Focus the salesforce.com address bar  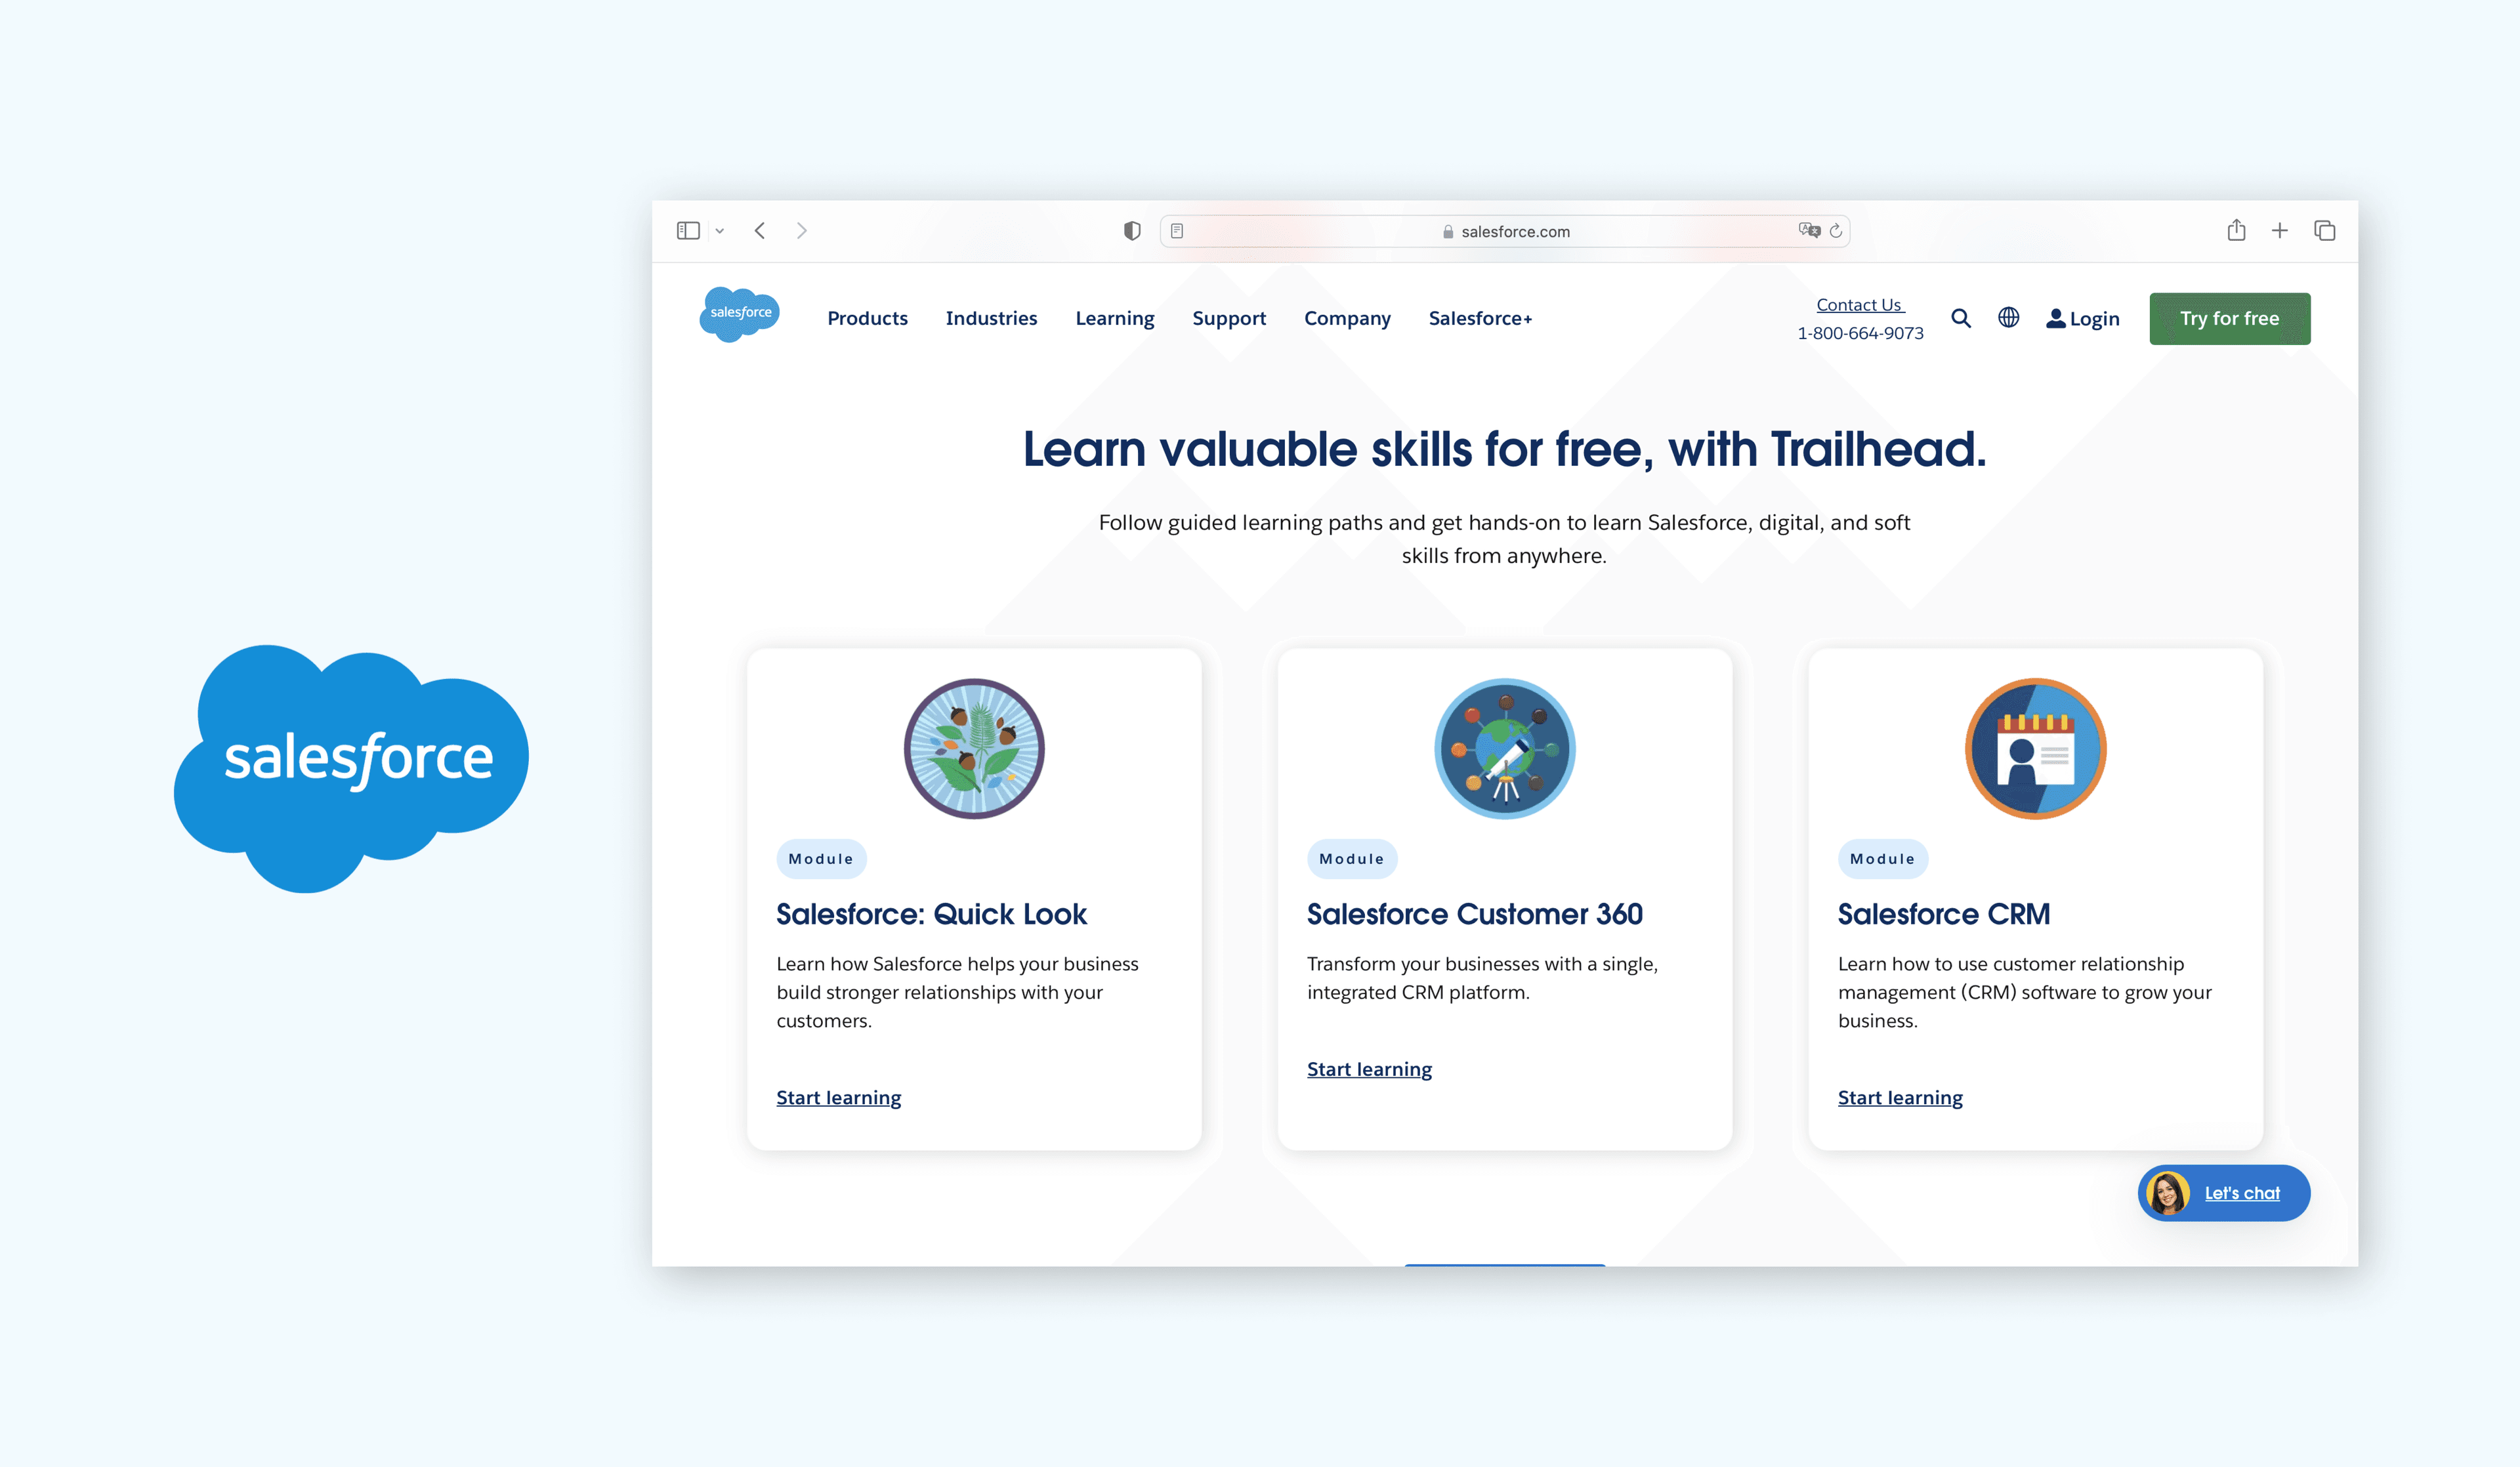(1504, 231)
